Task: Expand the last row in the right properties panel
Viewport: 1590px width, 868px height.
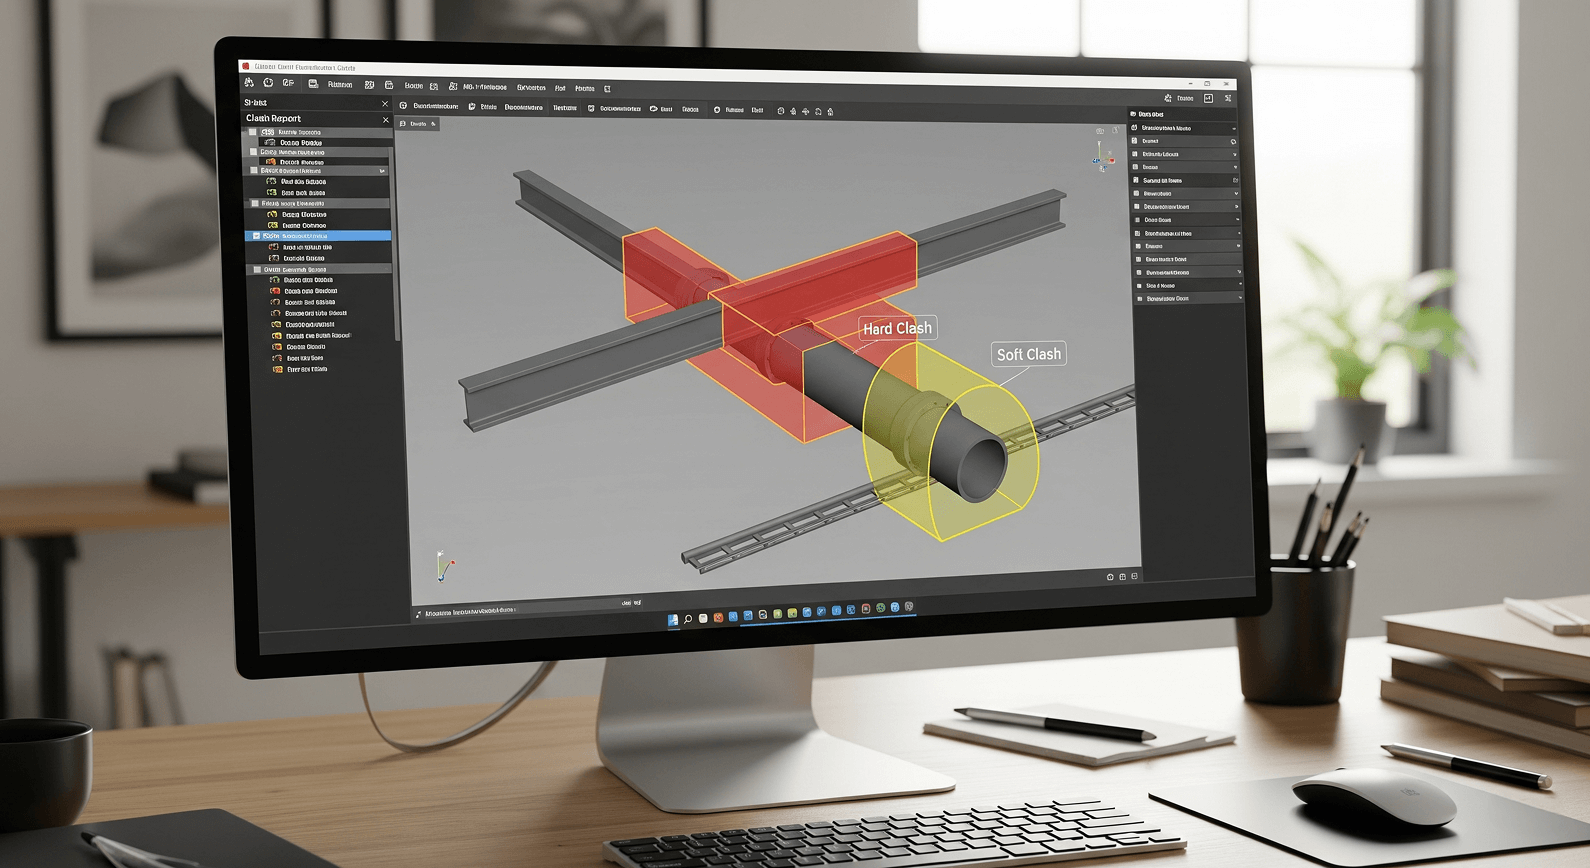Action: pos(1240,298)
